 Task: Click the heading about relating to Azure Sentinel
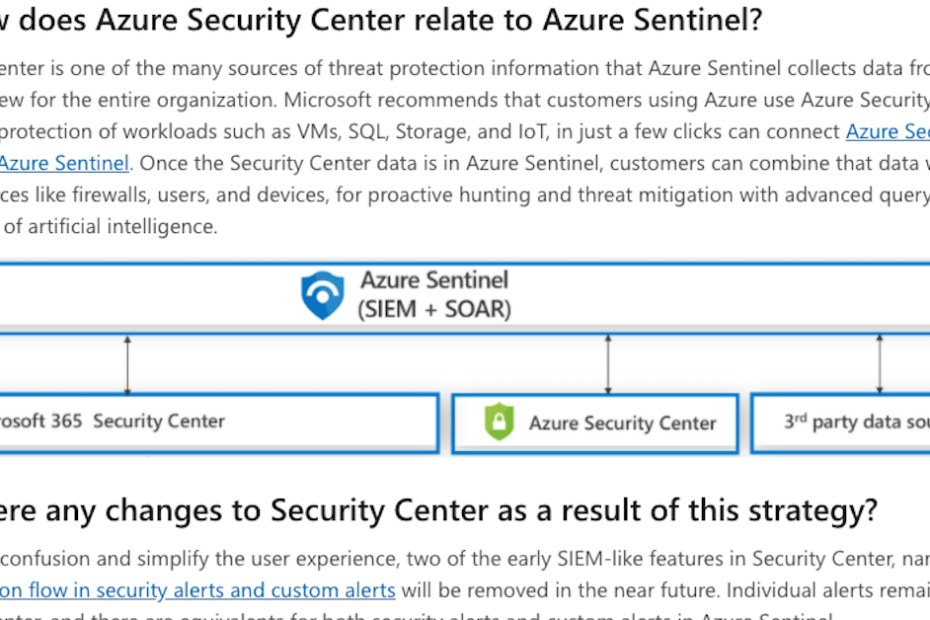(381, 20)
